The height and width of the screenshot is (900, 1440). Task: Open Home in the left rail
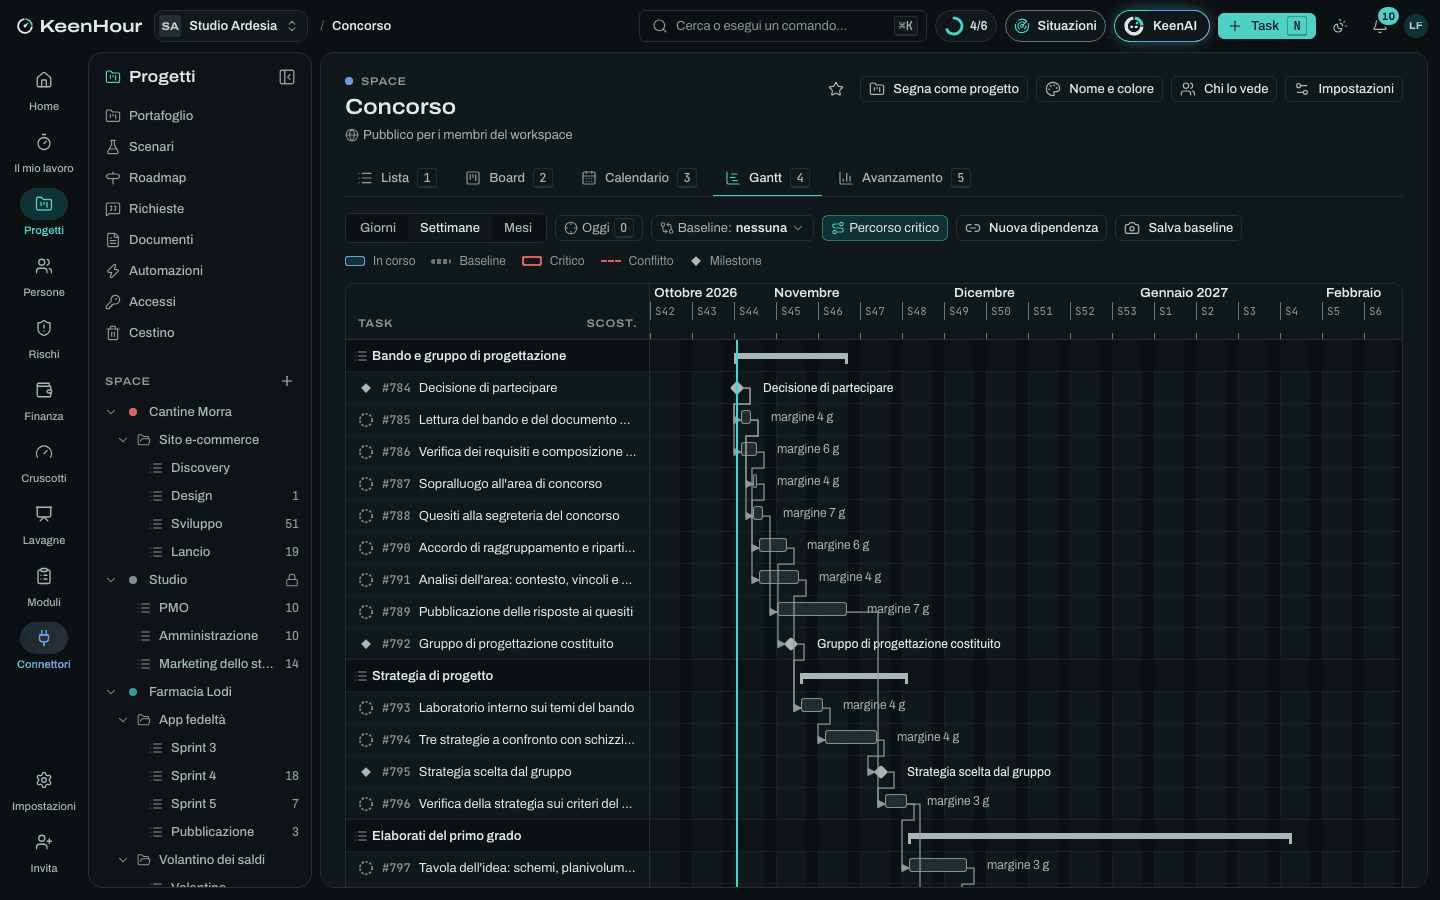(44, 90)
